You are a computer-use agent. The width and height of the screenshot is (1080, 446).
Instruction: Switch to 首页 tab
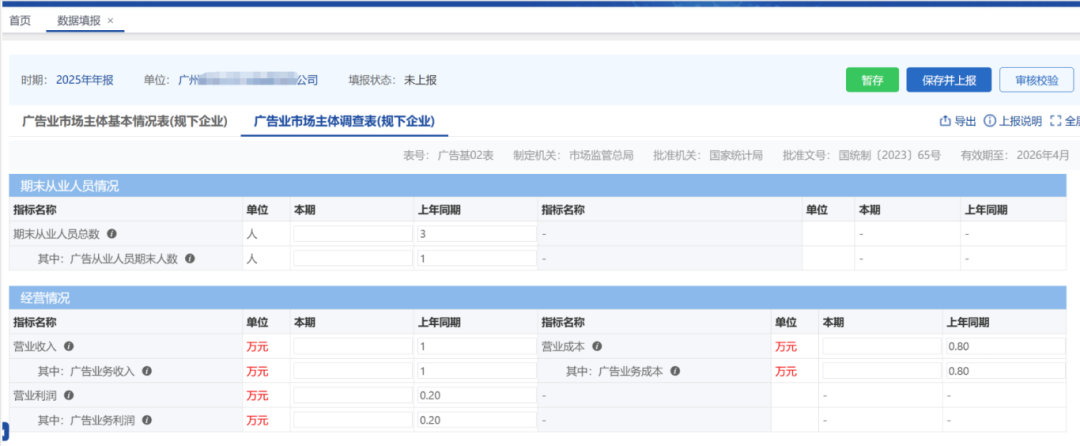[x=20, y=21]
